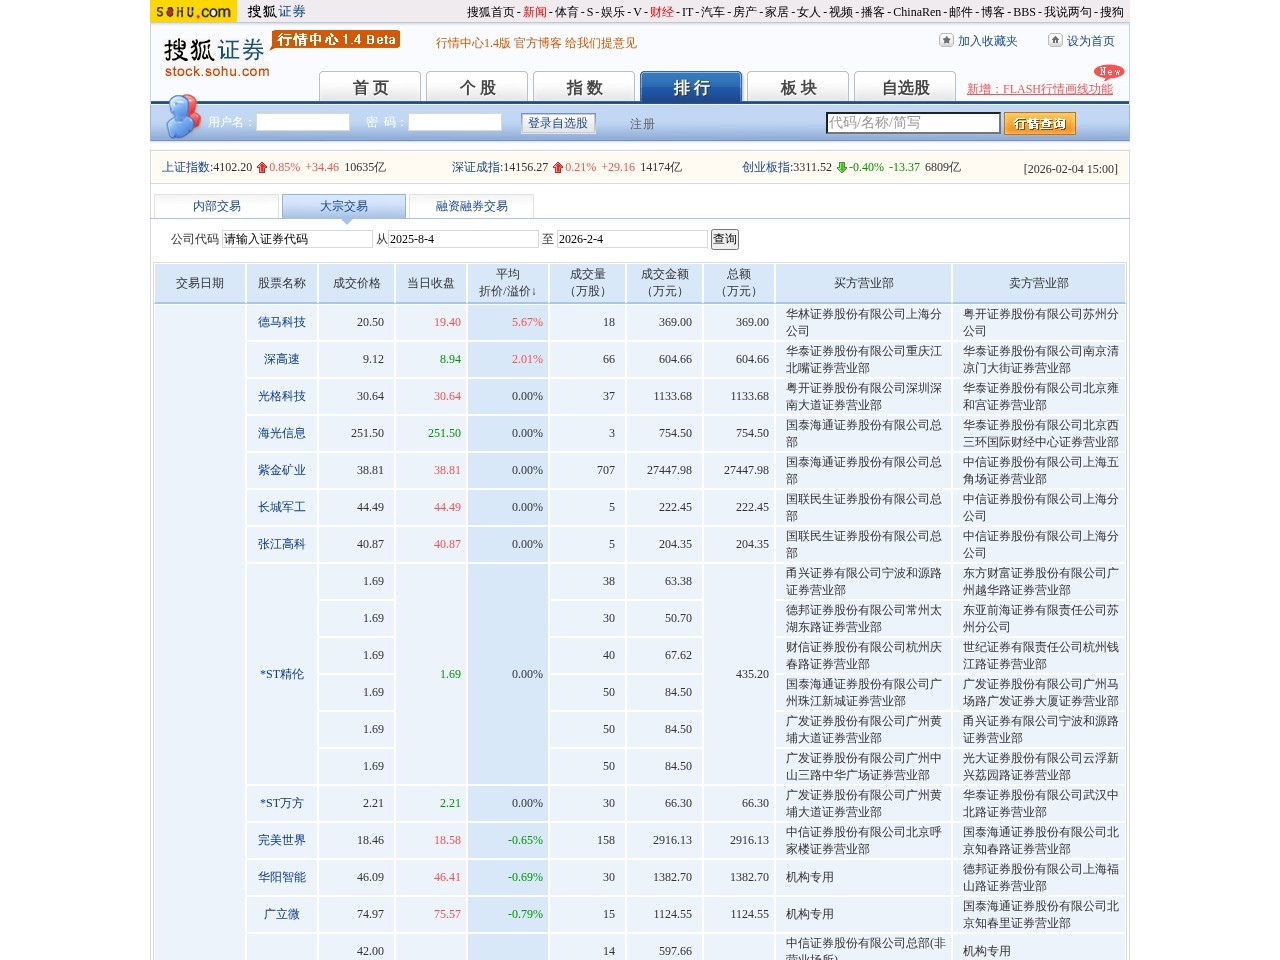Click the user avatar icon by login
The image size is (1280, 960).
pos(182,116)
